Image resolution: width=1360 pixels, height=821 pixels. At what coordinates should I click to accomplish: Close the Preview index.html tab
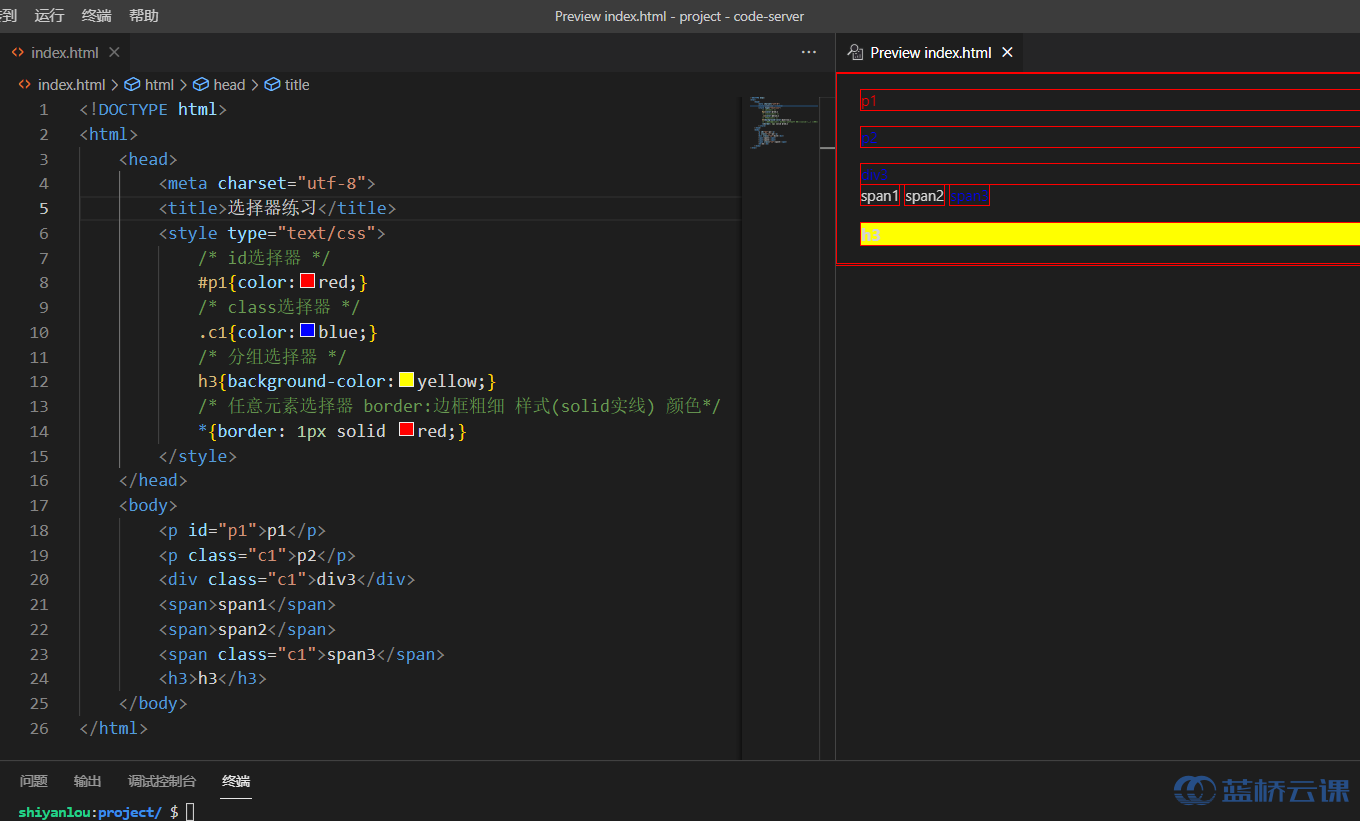click(1007, 52)
